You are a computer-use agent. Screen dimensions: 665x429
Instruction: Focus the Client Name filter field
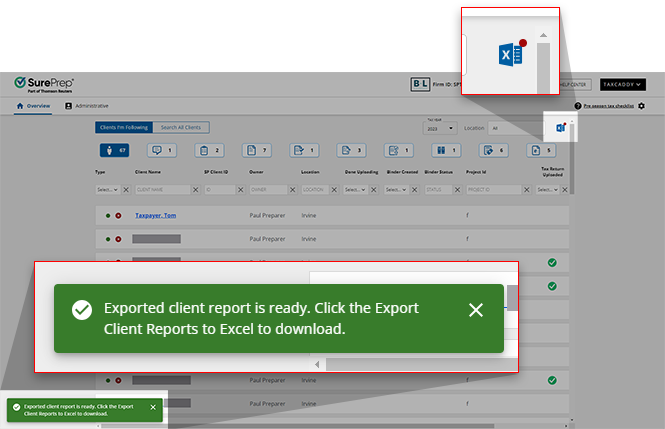(163, 189)
